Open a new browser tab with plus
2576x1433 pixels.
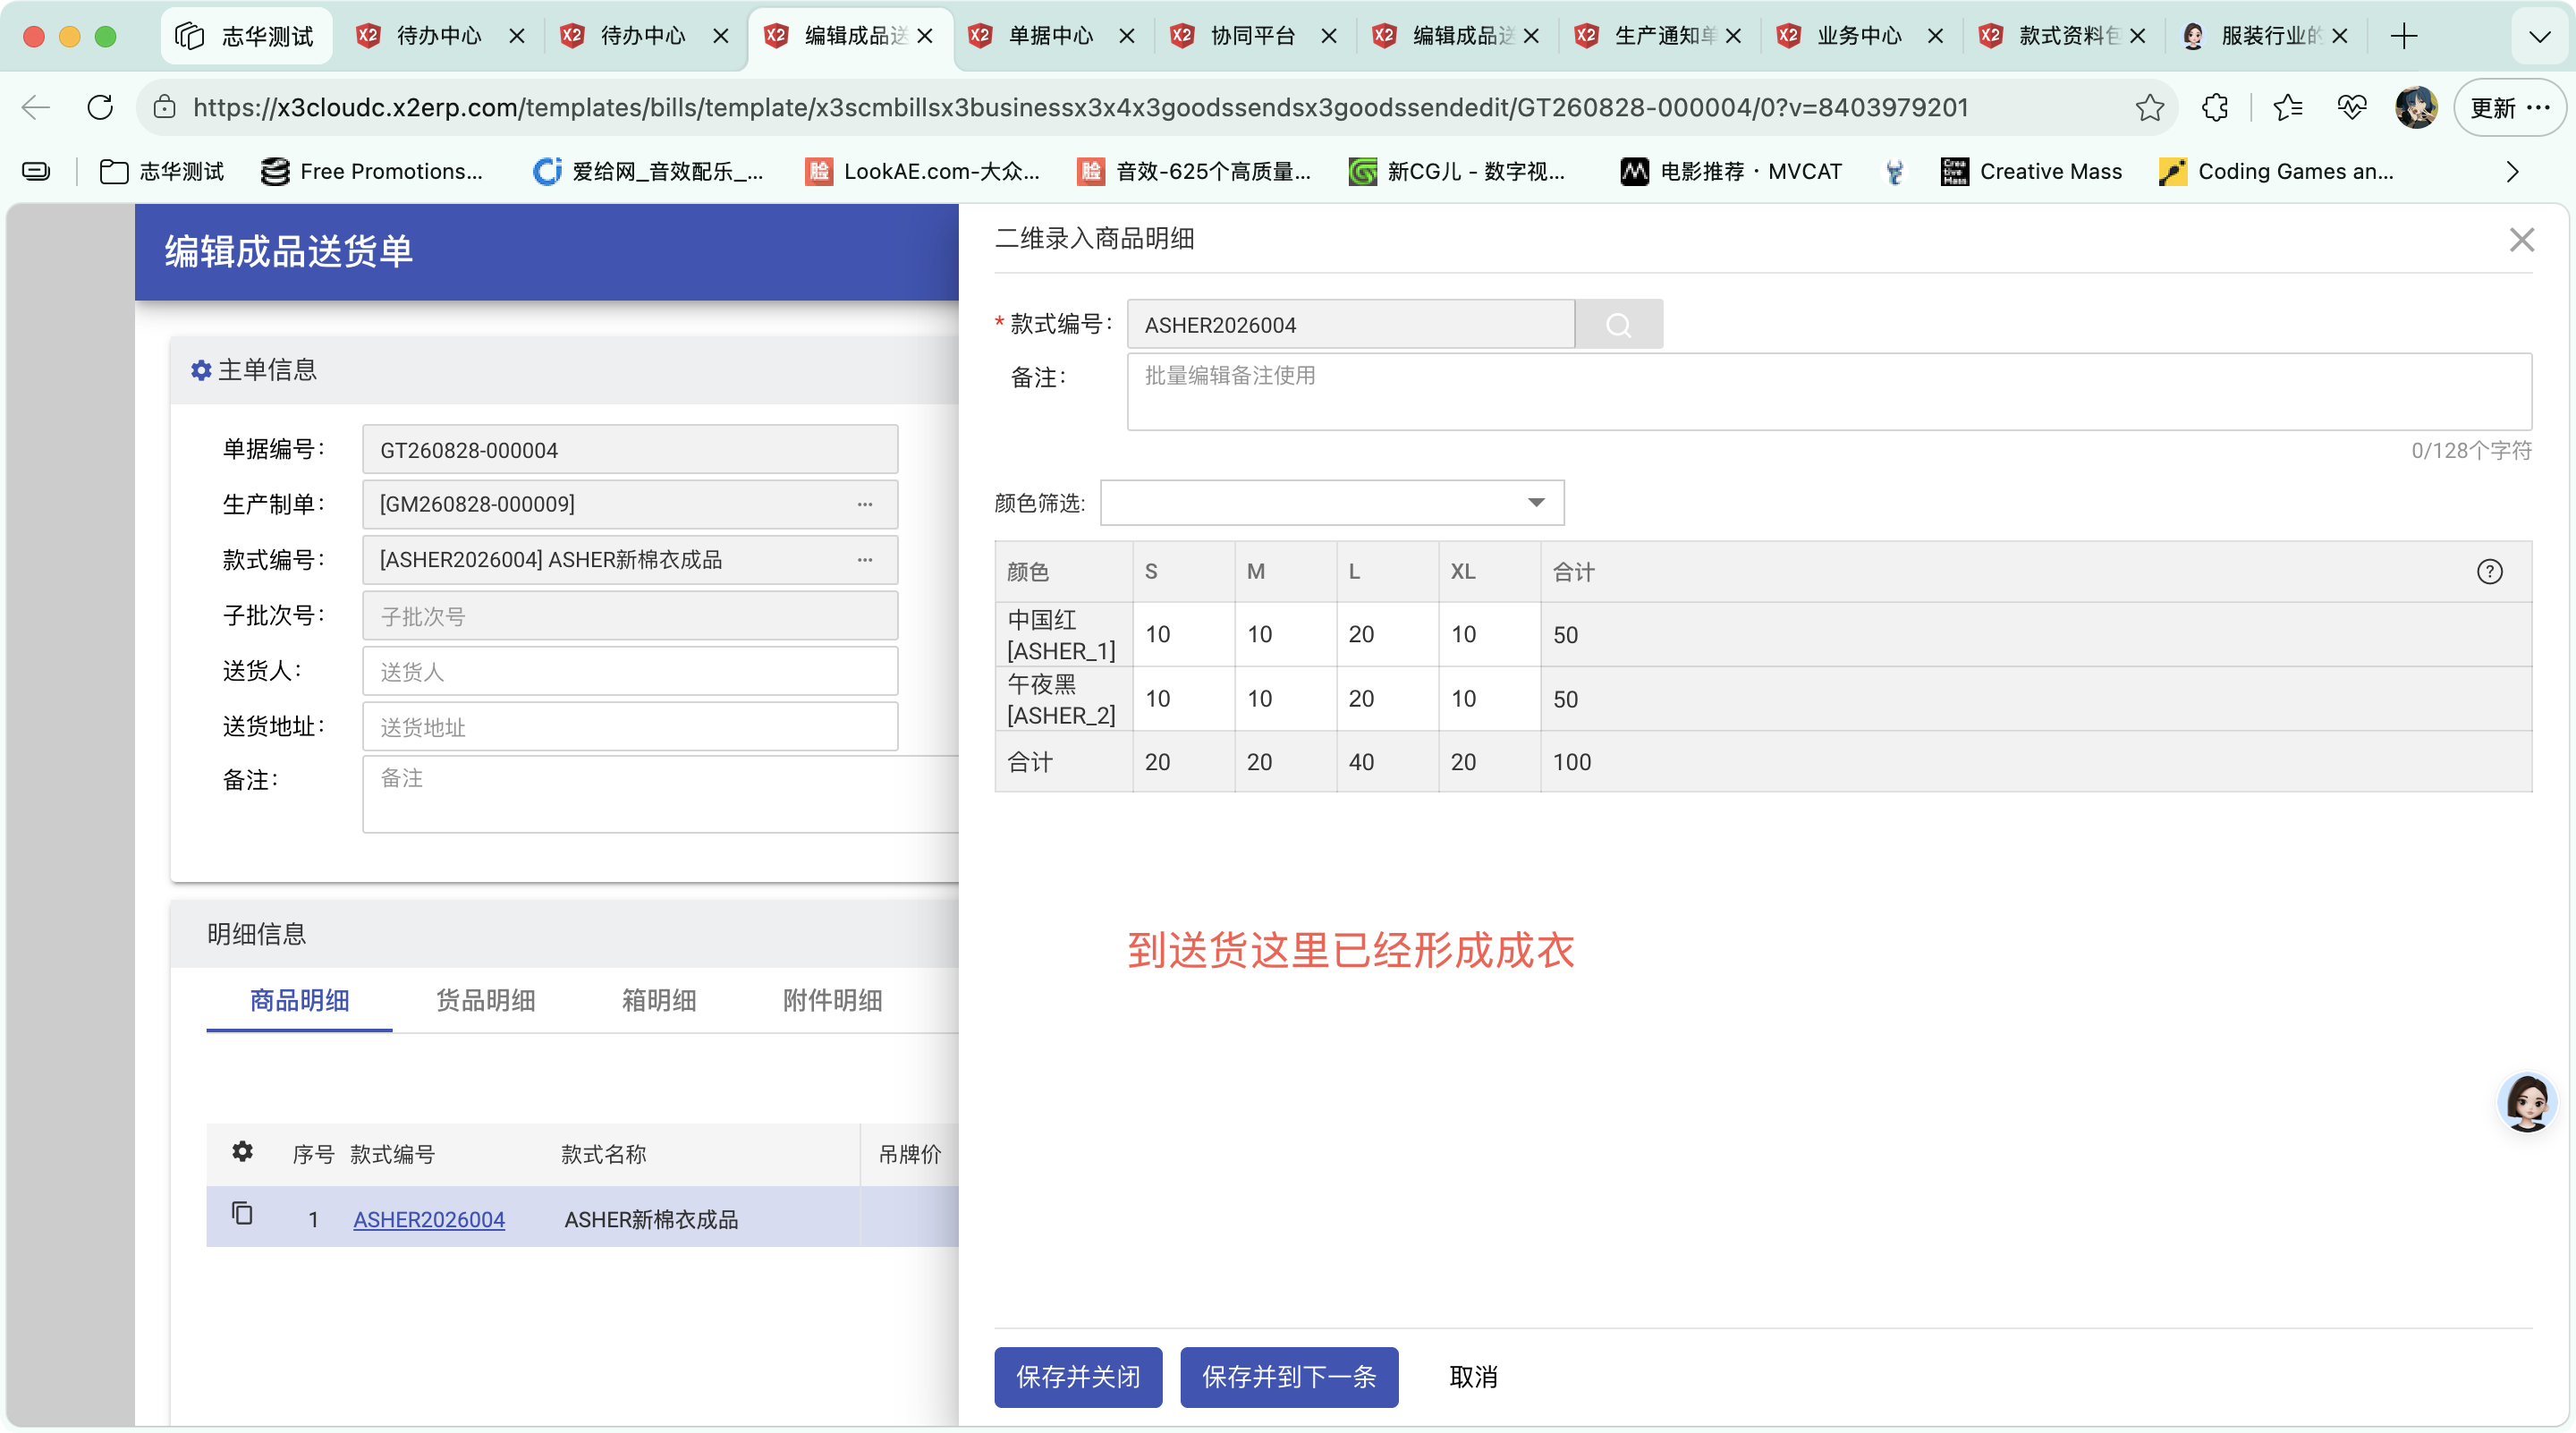[x=2403, y=36]
